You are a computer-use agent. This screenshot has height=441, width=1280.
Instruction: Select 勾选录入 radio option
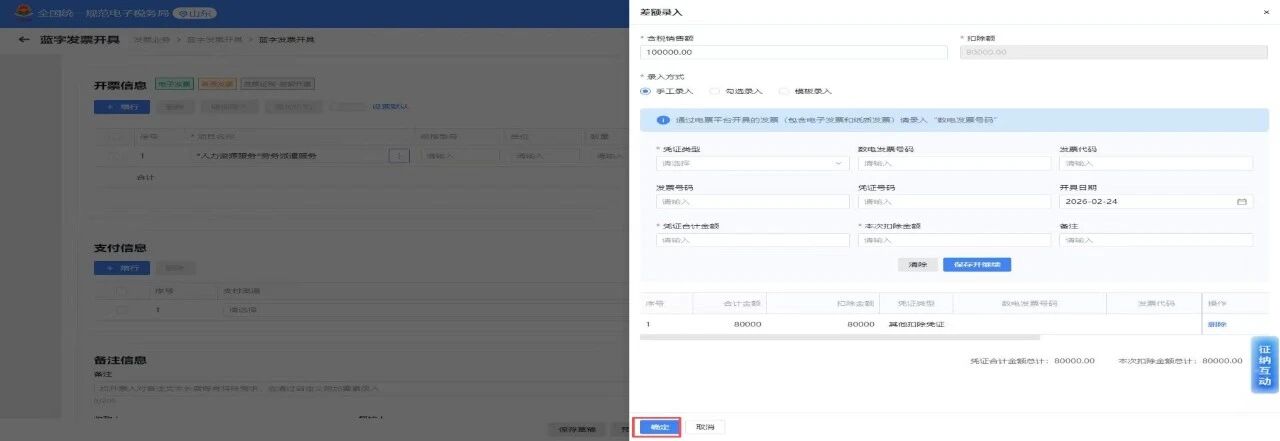pyautogui.click(x=715, y=91)
